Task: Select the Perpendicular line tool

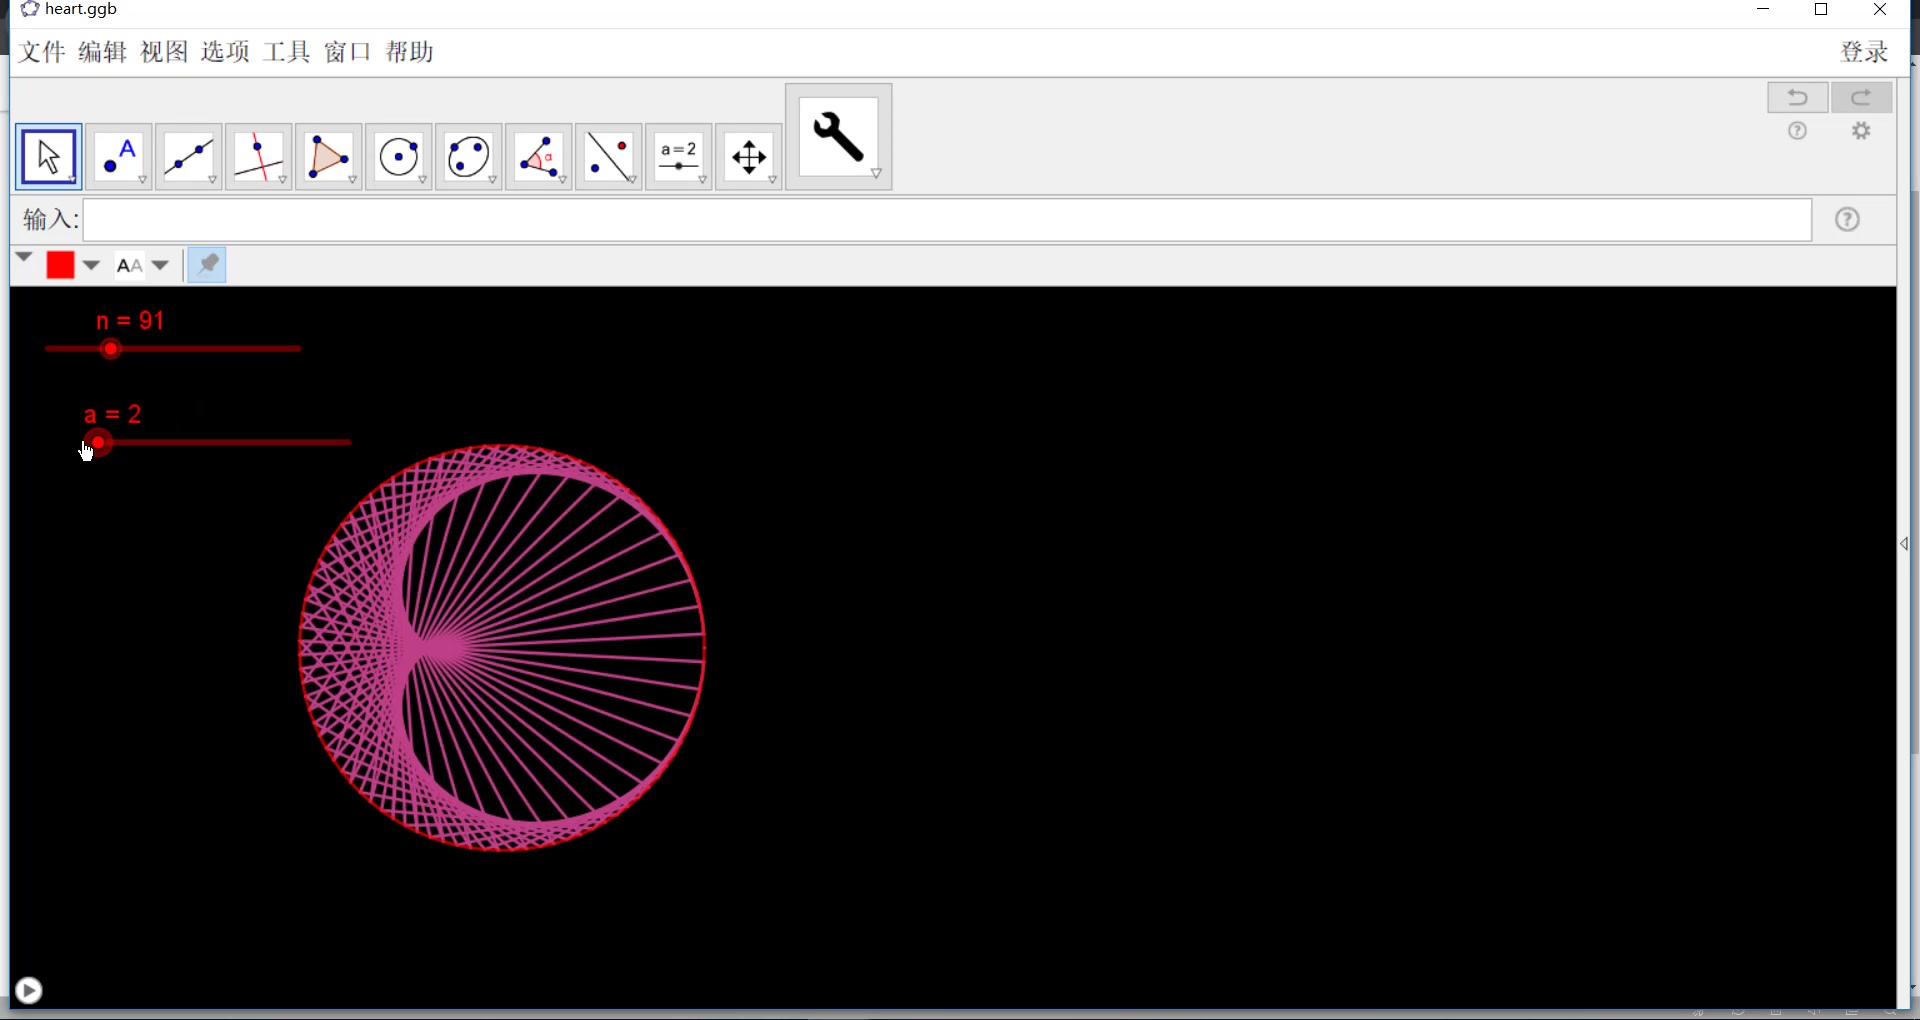Action: [259, 157]
